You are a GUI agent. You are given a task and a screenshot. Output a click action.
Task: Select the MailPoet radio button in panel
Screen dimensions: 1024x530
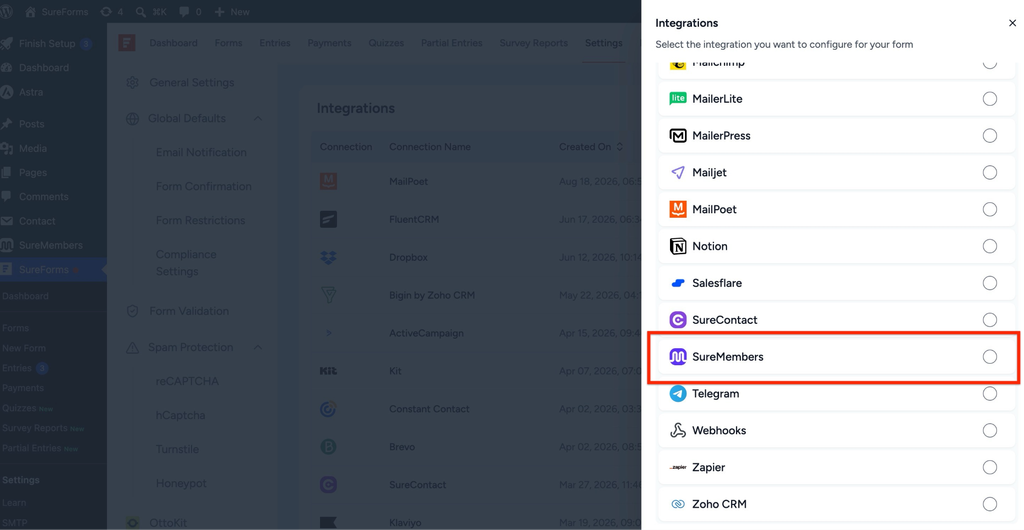tap(989, 210)
